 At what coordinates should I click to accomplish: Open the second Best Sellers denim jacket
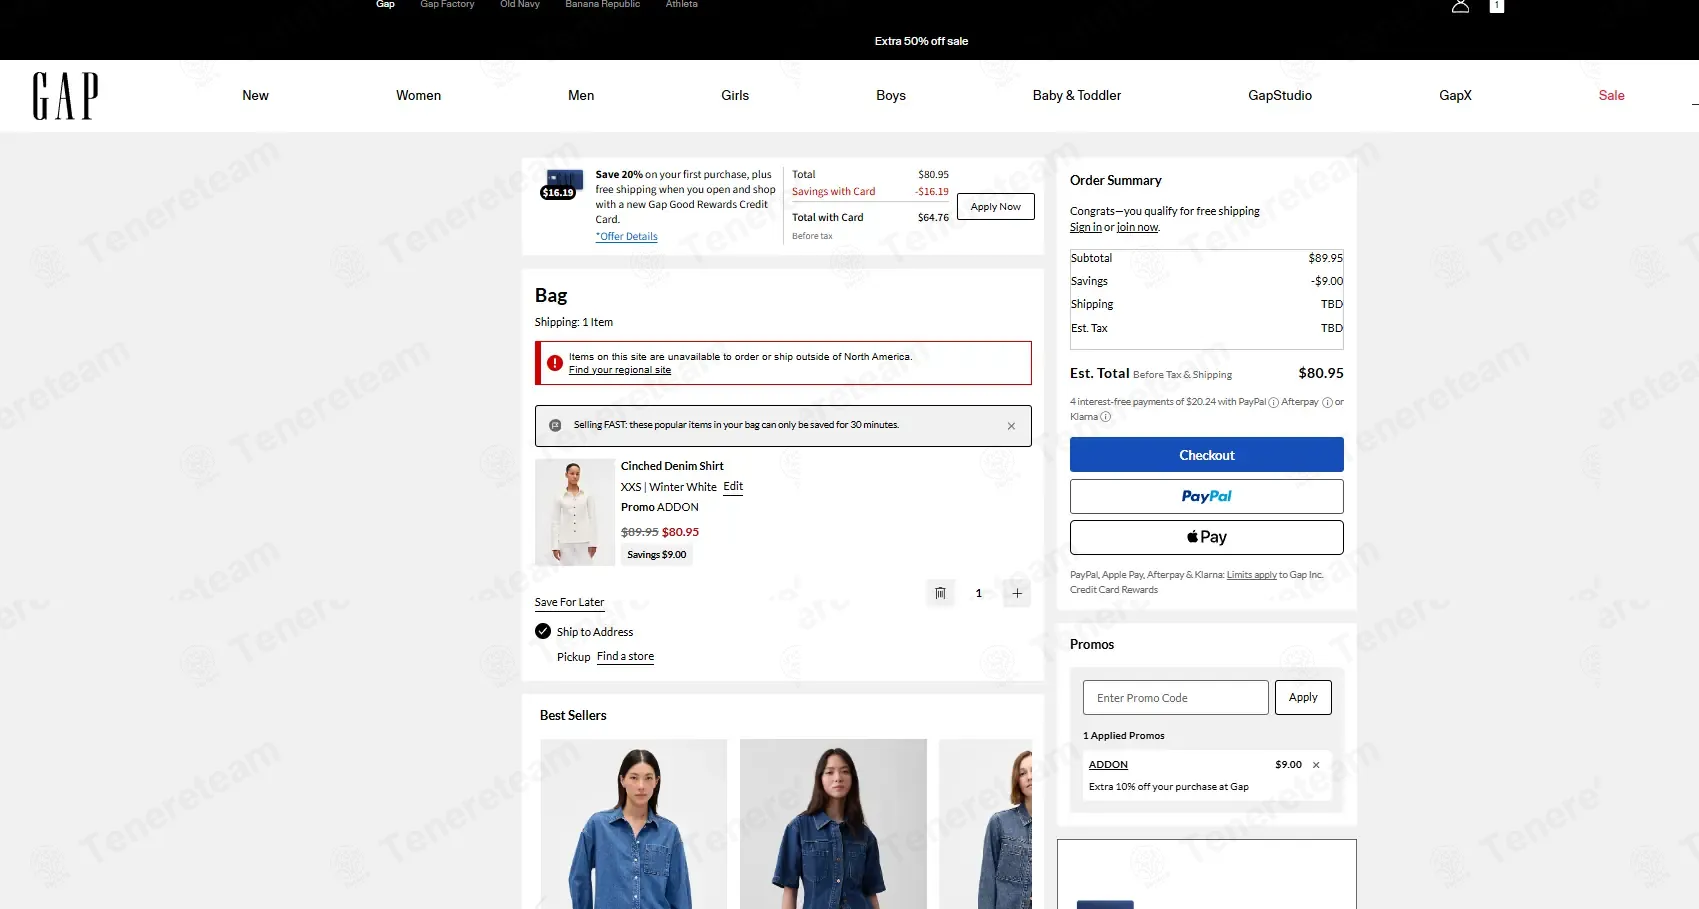click(x=833, y=824)
